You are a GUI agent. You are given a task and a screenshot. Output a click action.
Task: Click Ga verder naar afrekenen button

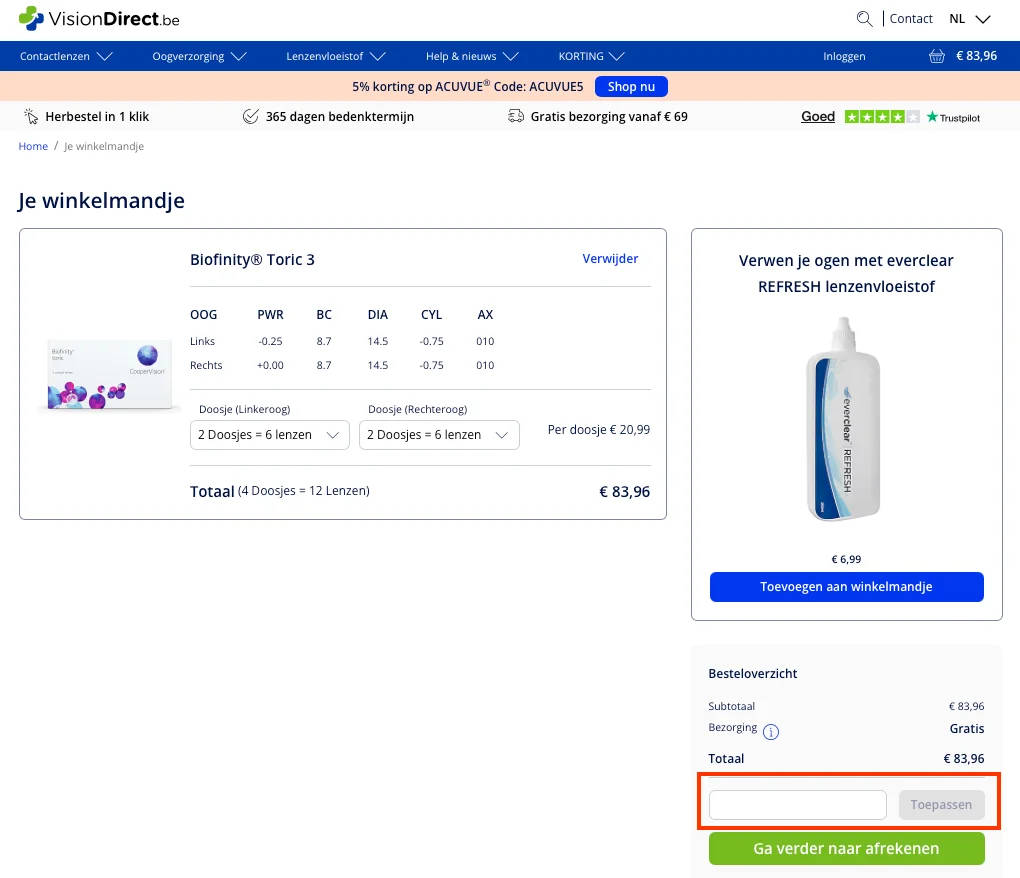pos(846,849)
